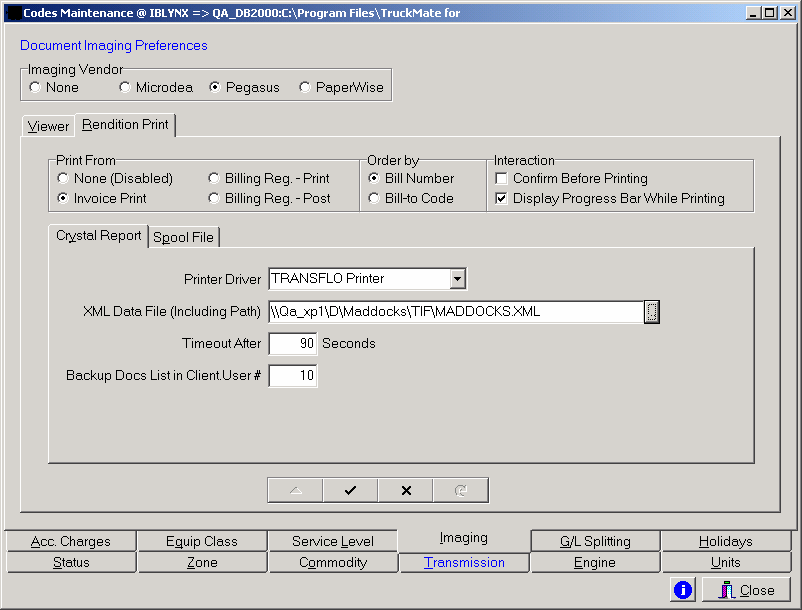Click the up-arrow edit record button

pos(295,490)
